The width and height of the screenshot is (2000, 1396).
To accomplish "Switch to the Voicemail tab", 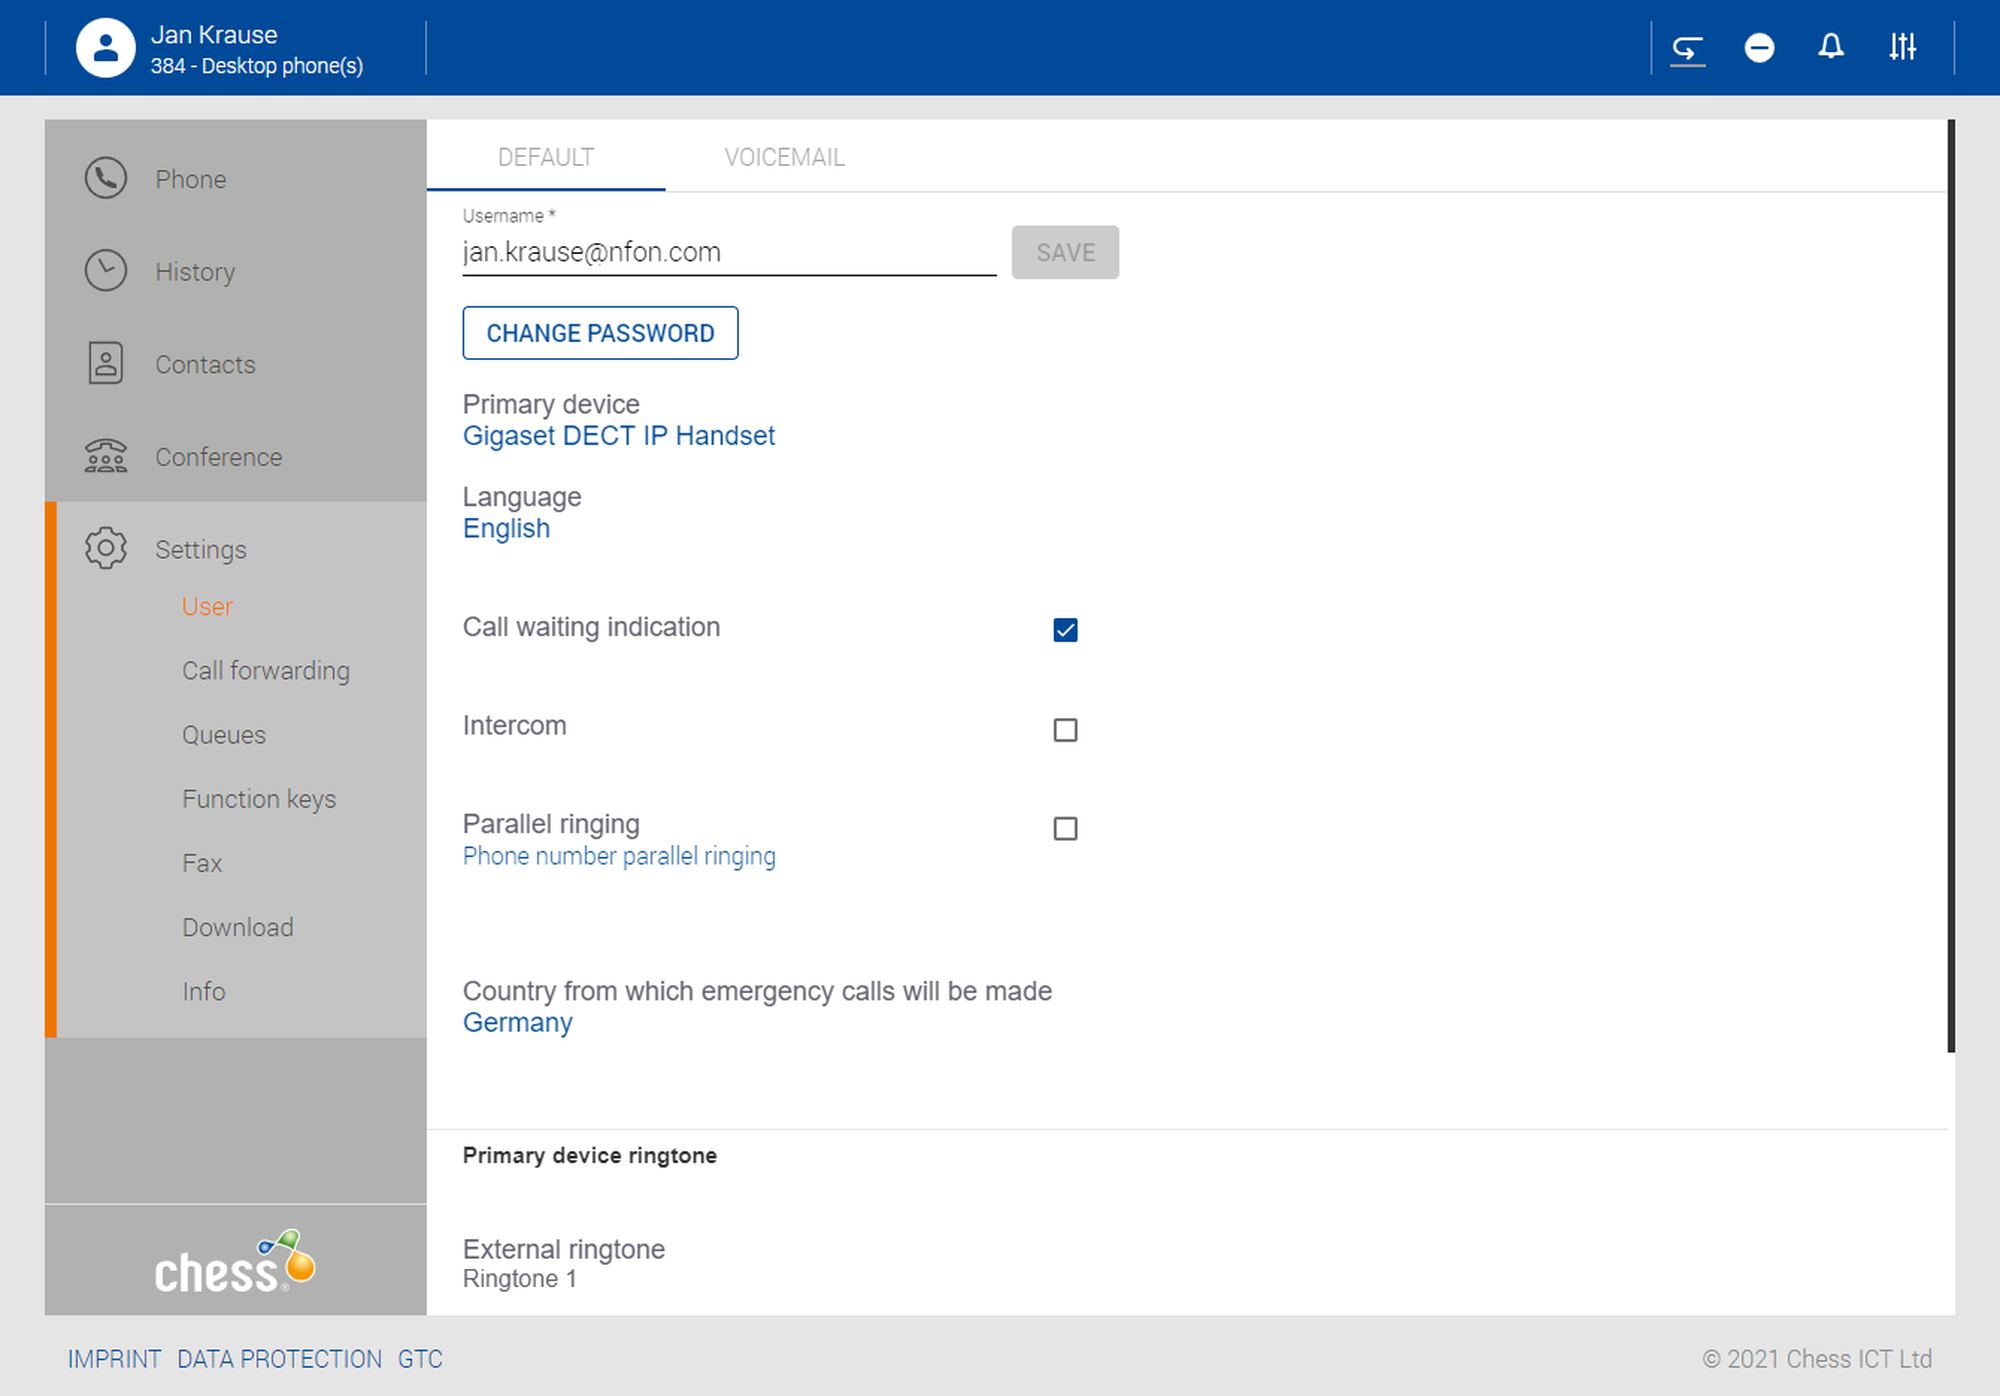I will point(784,157).
